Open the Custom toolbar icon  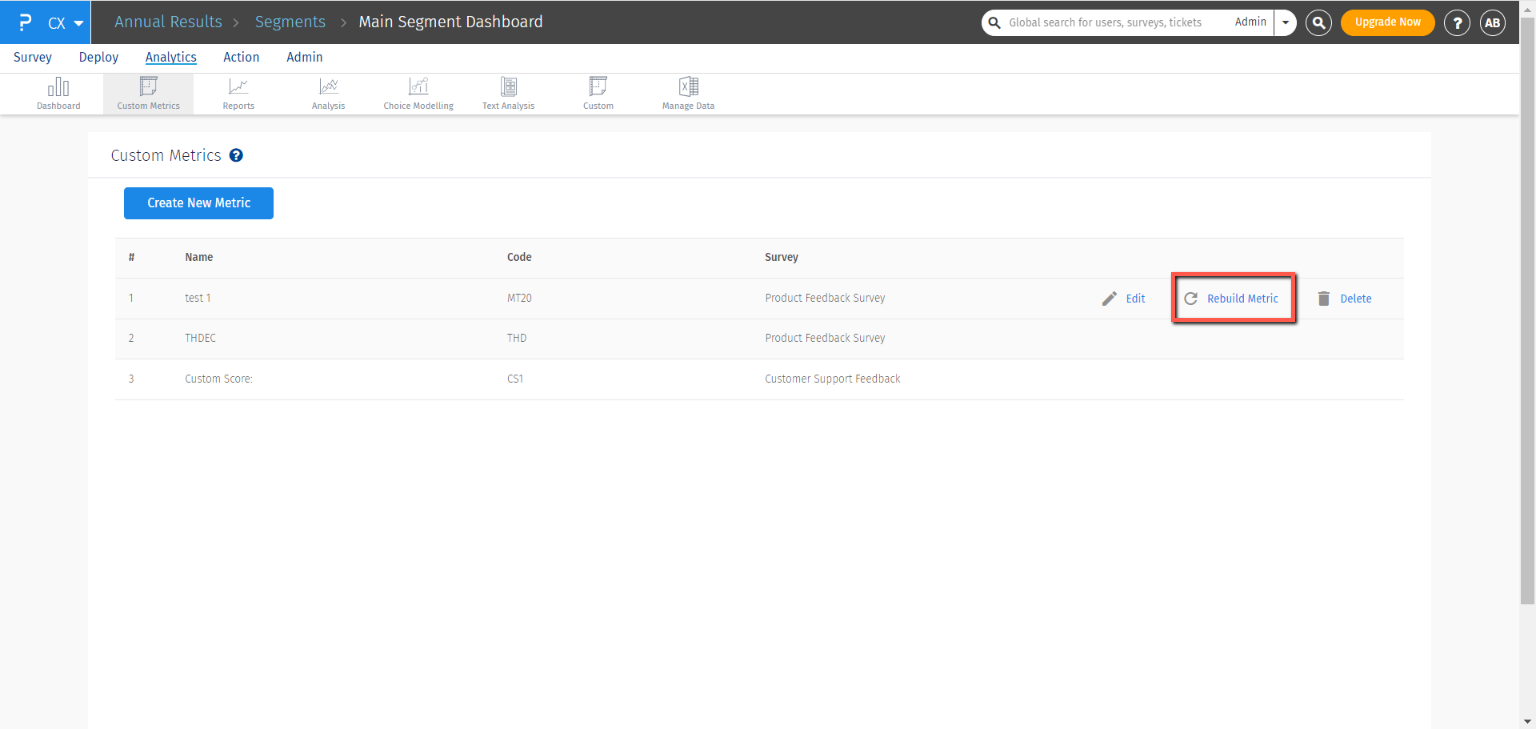598,87
